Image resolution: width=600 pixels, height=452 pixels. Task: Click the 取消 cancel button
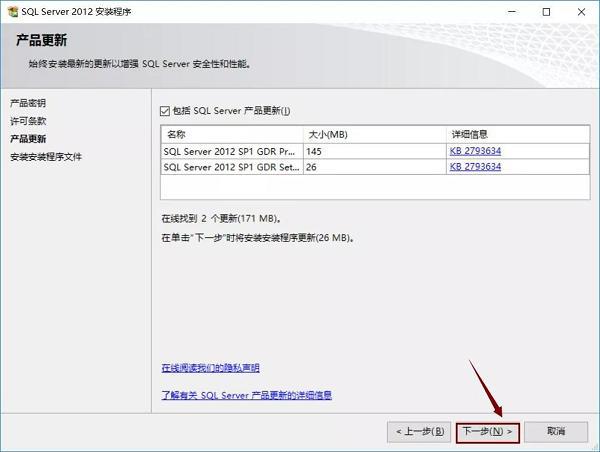click(x=556, y=431)
